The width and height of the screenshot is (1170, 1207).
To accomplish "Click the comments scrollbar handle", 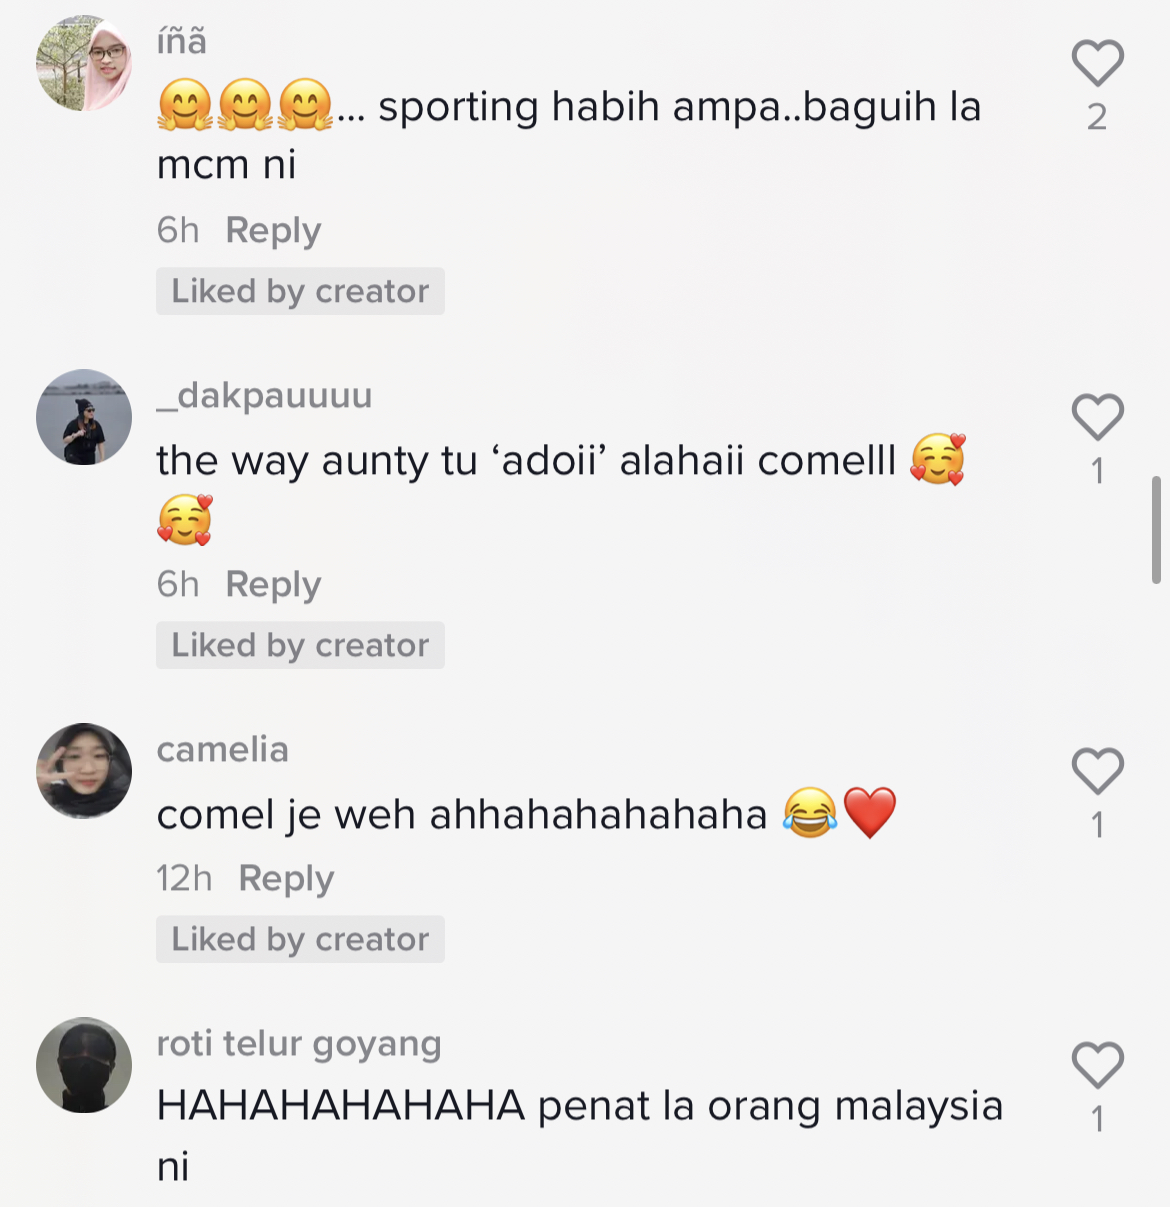I will [1156, 530].
